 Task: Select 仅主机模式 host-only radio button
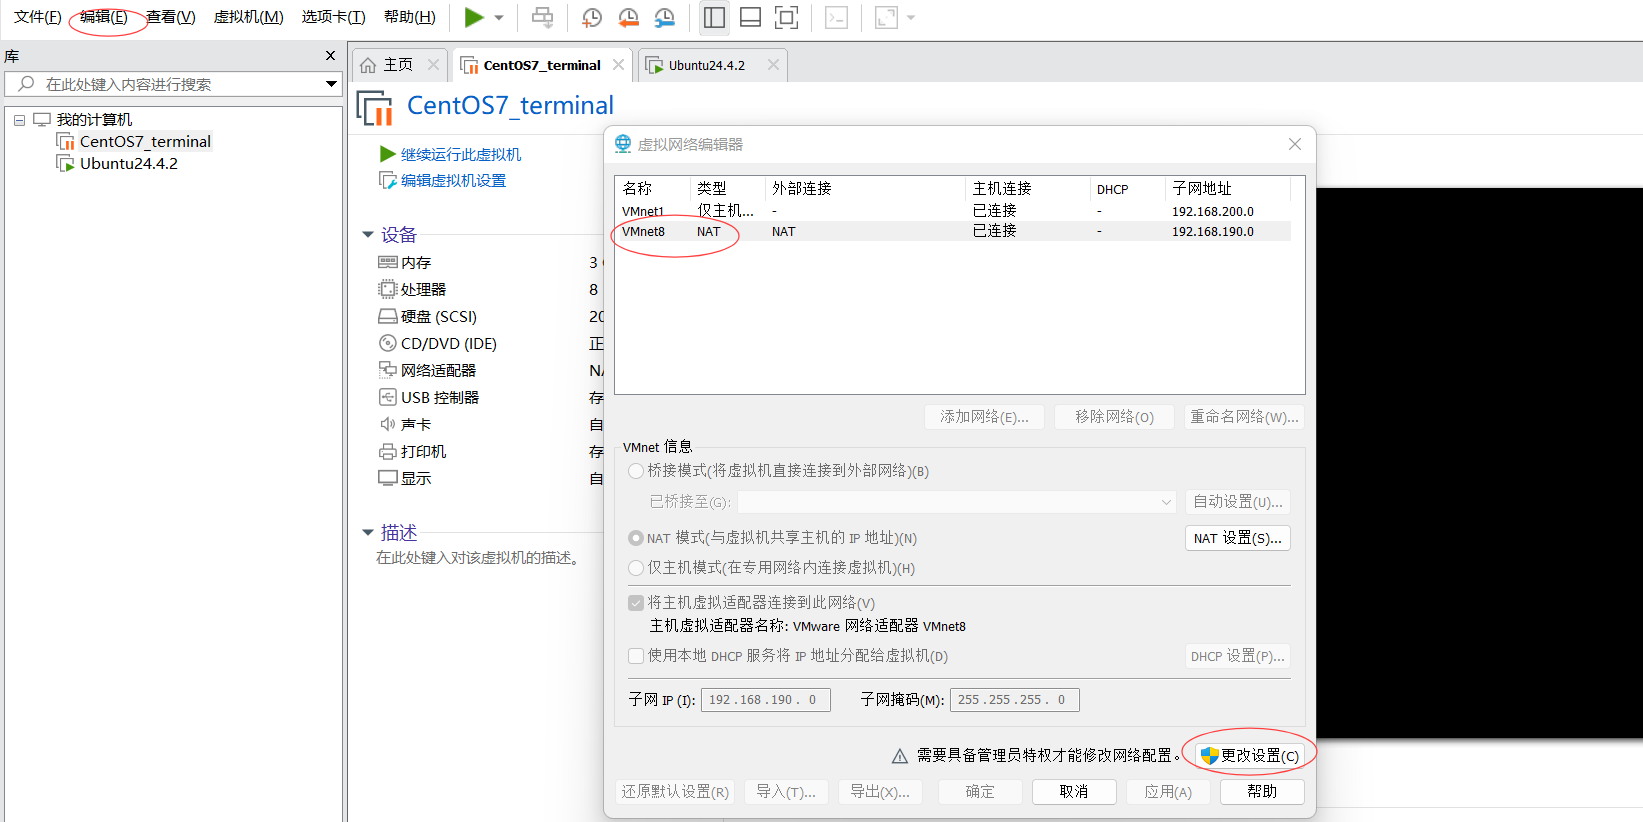[636, 568]
